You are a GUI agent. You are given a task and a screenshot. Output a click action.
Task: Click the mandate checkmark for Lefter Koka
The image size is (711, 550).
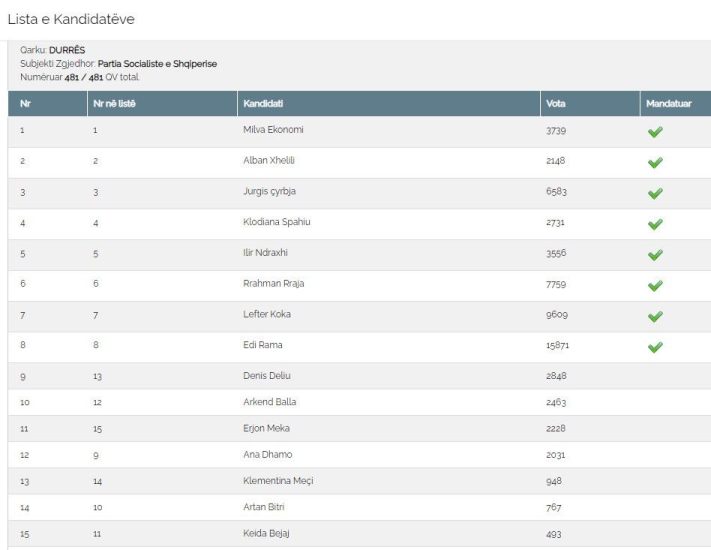click(x=655, y=316)
